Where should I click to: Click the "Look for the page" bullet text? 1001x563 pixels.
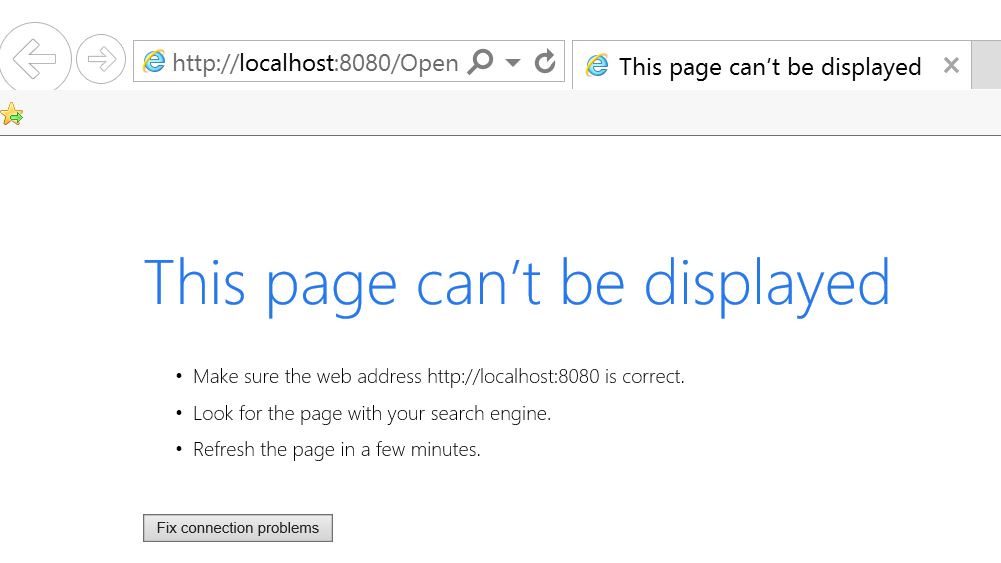(x=371, y=413)
